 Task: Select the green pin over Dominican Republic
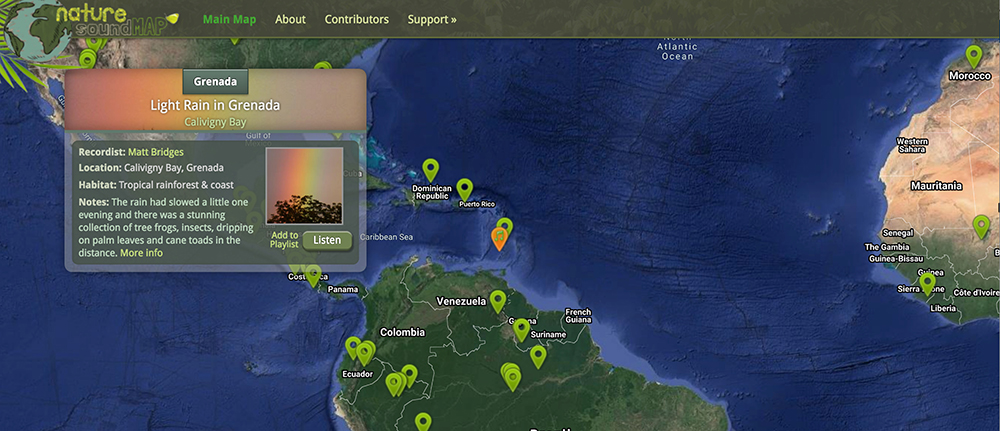pyautogui.click(x=430, y=169)
